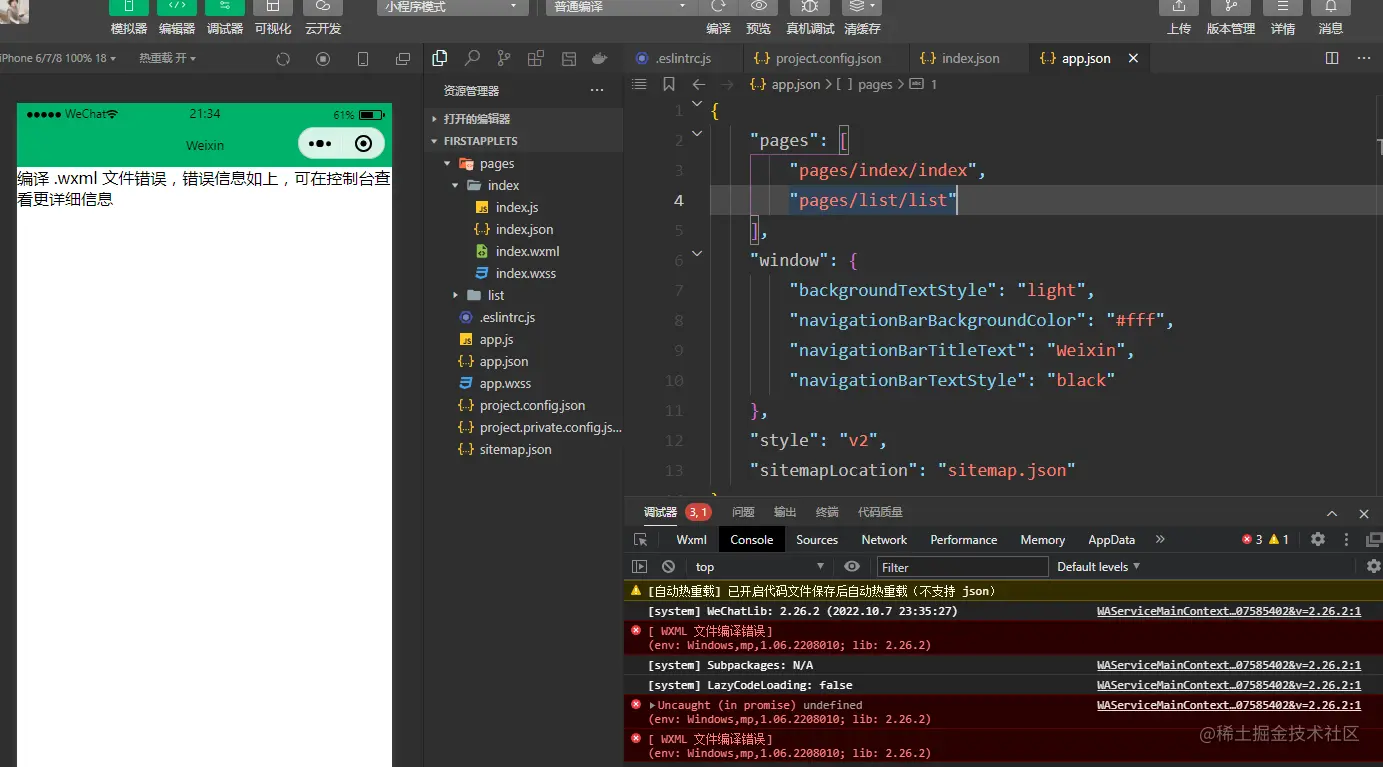1383x767 pixels.
Task: Open the Default levels dropdown
Action: (x=1098, y=567)
